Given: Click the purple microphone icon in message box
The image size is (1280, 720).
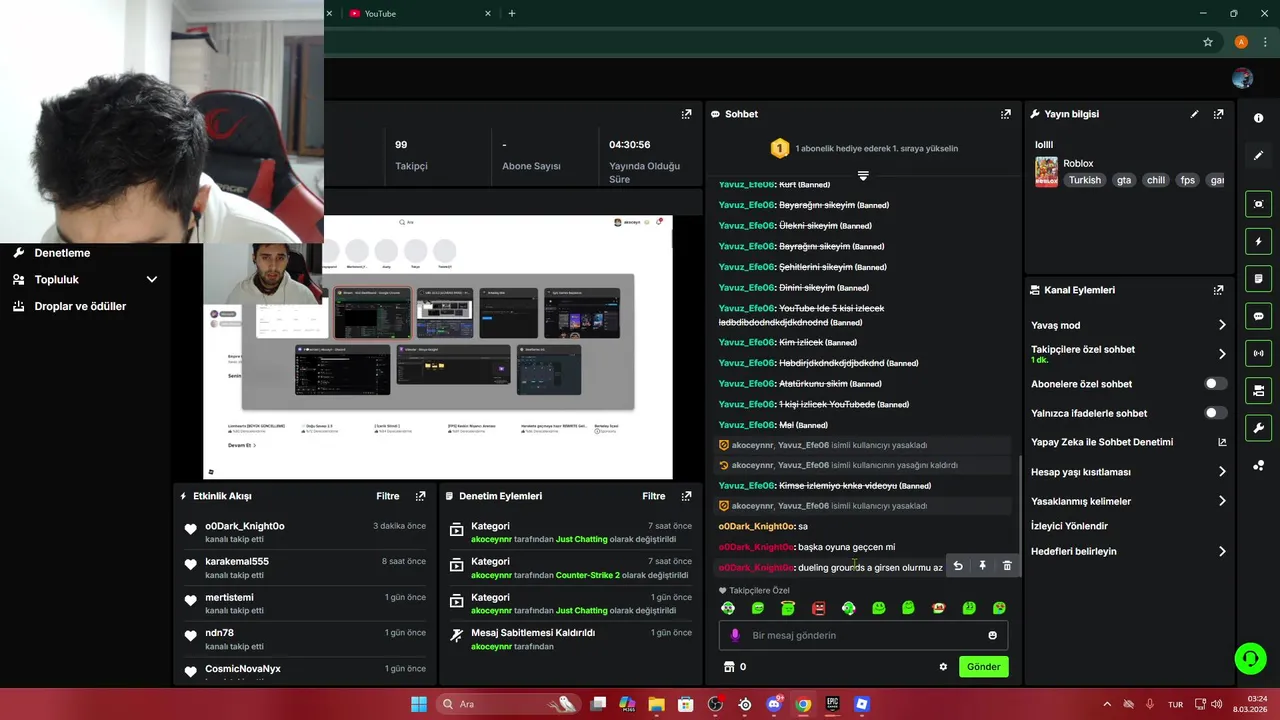Looking at the screenshot, I should (x=735, y=635).
